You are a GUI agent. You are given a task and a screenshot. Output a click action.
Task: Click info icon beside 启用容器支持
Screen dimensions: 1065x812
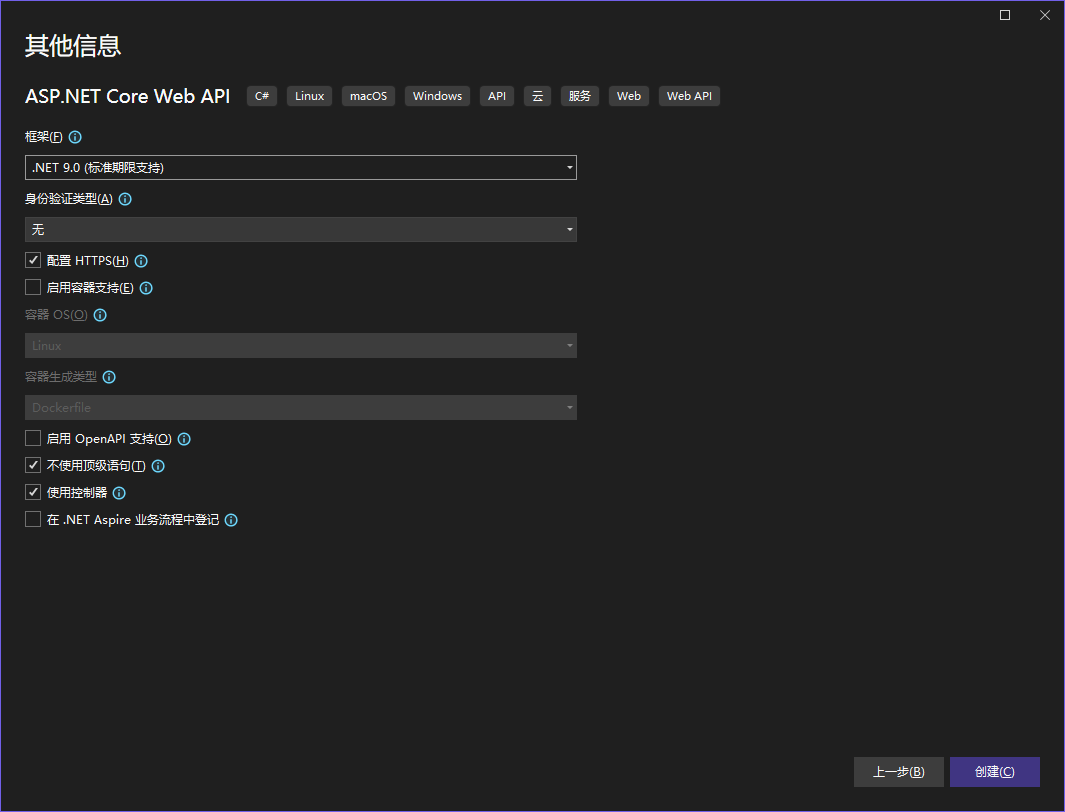click(146, 288)
